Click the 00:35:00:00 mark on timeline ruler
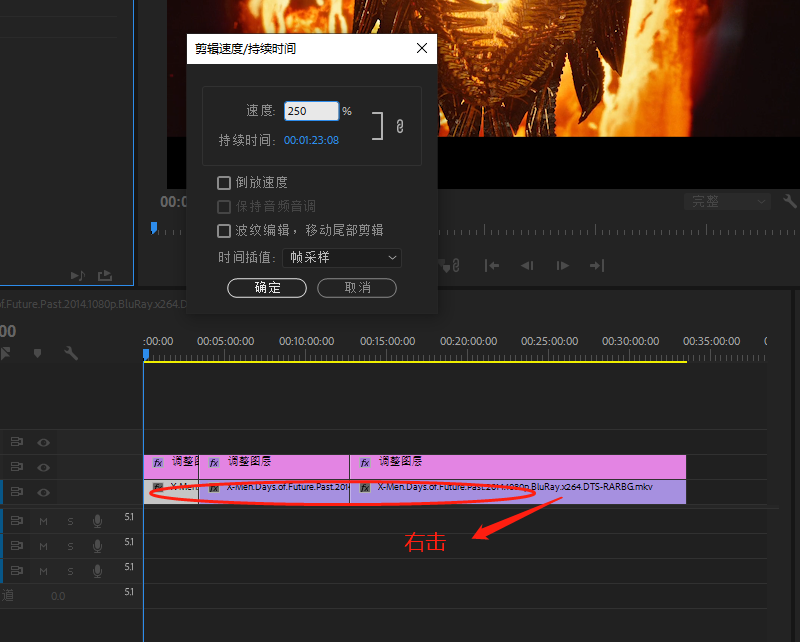 [x=712, y=341]
